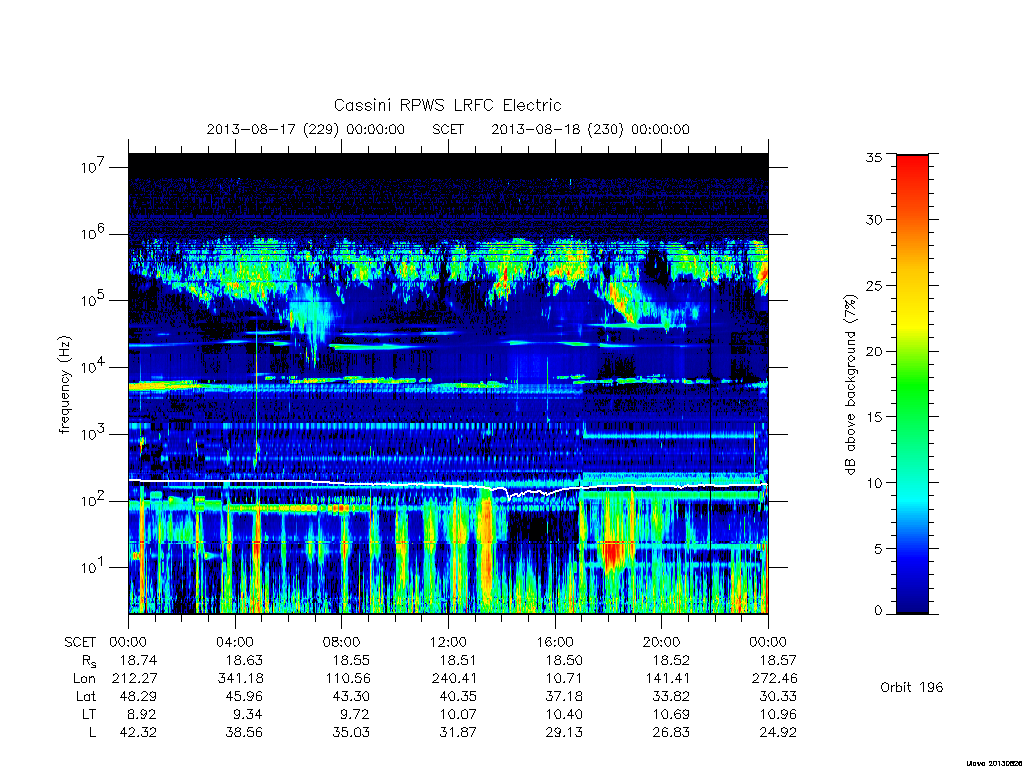The height and width of the screenshot is (768, 1024).
Task: Click the 10^1 frequency axis label
Action: coord(93,567)
